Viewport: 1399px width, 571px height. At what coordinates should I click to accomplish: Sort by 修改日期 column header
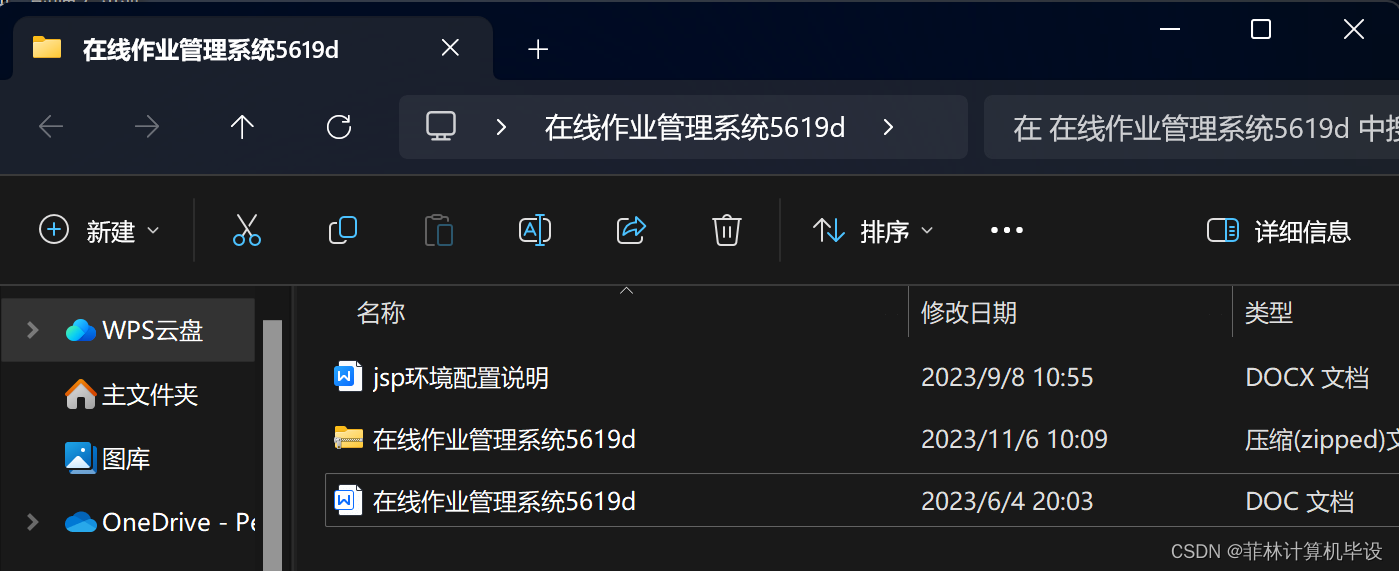(969, 313)
